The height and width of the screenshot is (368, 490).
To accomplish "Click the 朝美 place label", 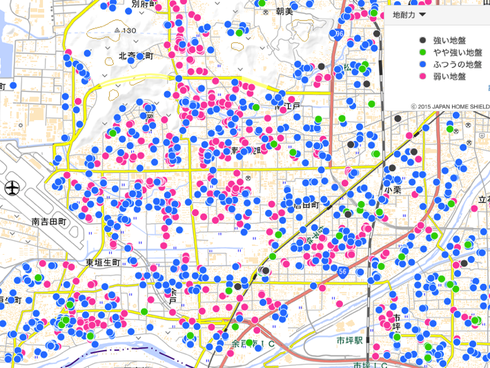I will (284, 12).
